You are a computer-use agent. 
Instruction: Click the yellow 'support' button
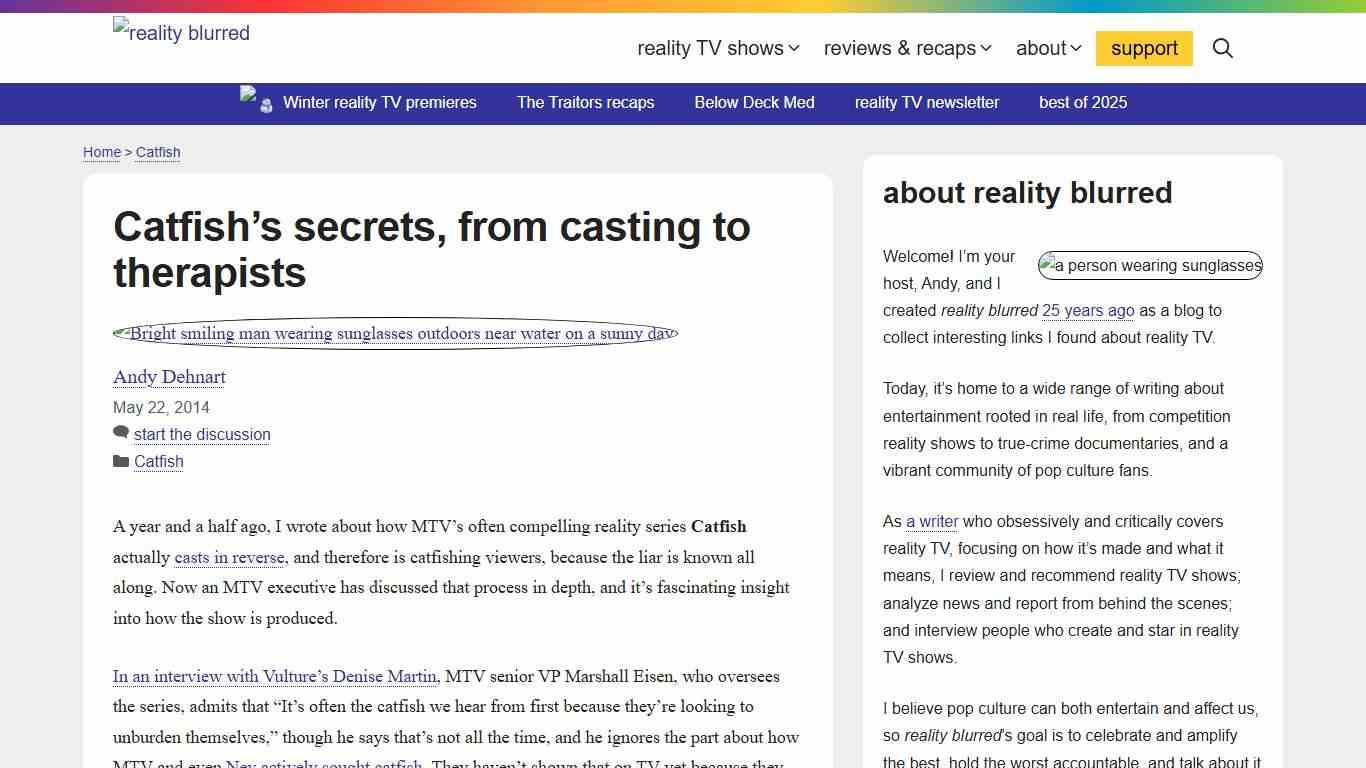[x=1143, y=48]
